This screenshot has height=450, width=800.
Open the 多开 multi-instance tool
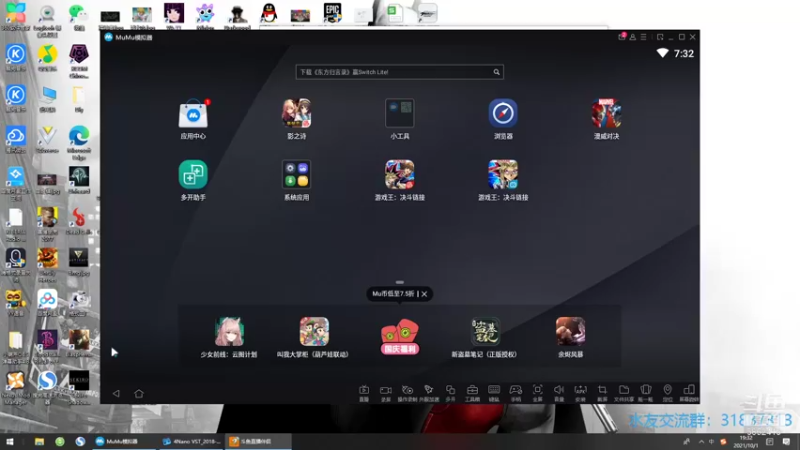coord(451,393)
